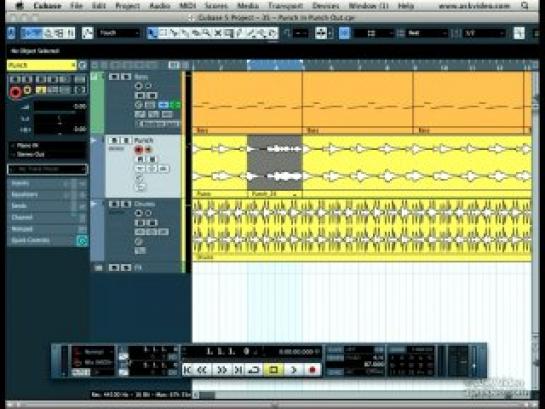
Task: Click the automation mode icon beside Touch
Action: coord(88,33)
